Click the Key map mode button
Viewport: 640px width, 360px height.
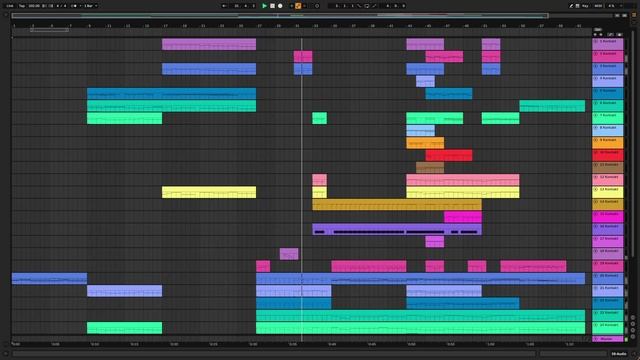(x=585, y=6)
